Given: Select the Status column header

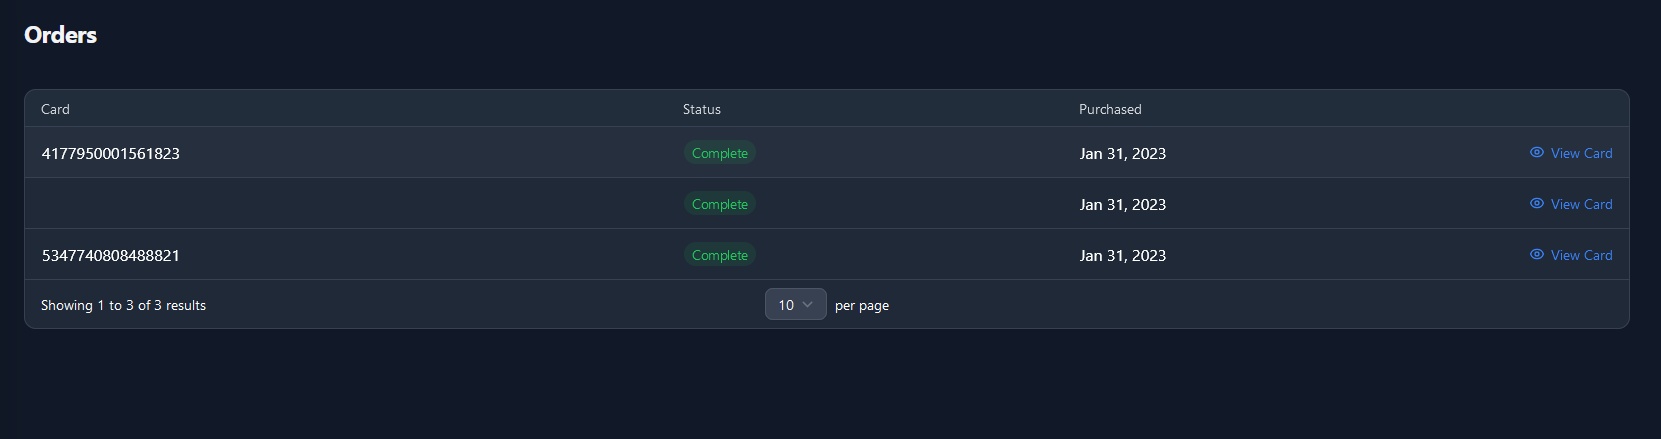Looking at the screenshot, I should [702, 109].
